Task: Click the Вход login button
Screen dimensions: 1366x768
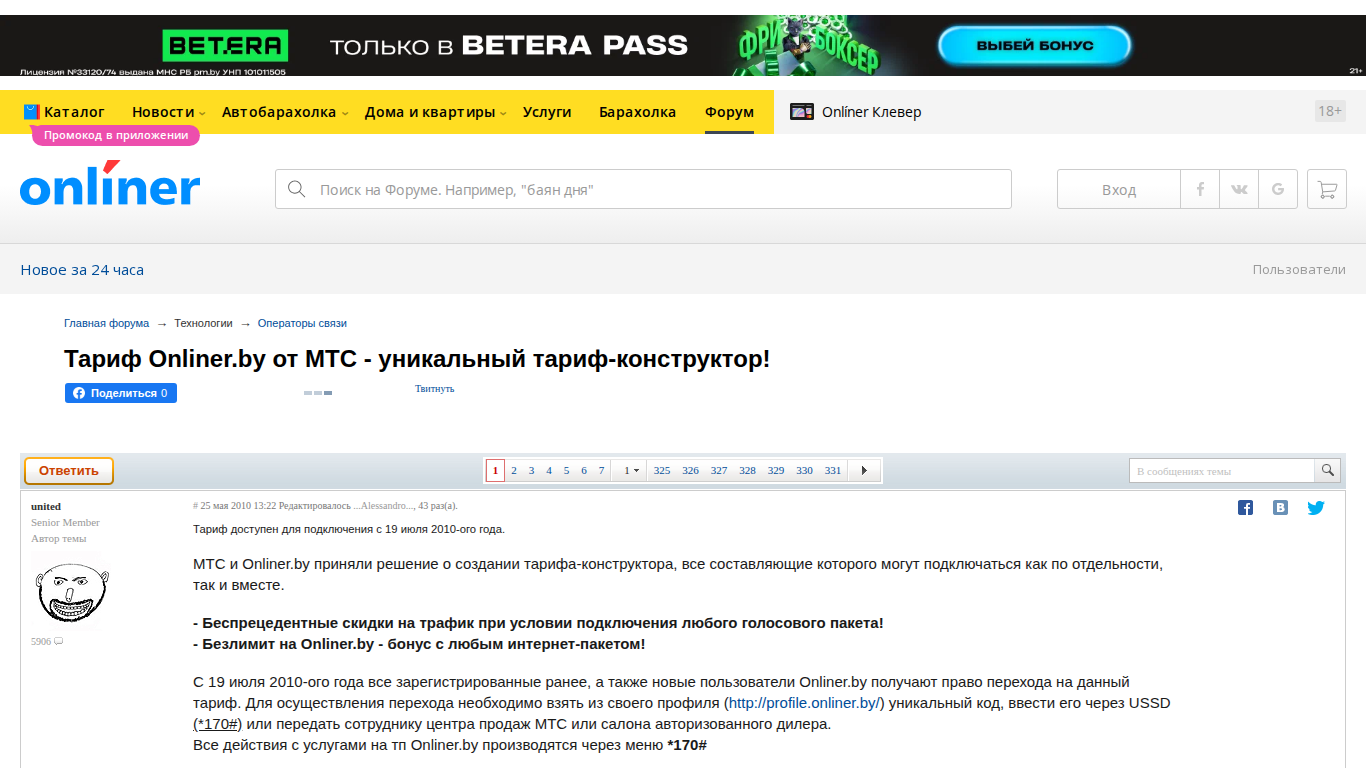Action: [x=1119, y=189]
